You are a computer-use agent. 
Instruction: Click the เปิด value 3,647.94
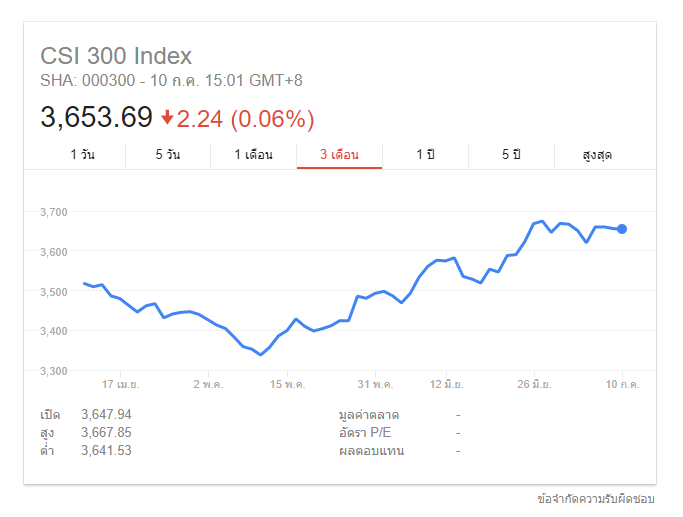pos(105,414)
